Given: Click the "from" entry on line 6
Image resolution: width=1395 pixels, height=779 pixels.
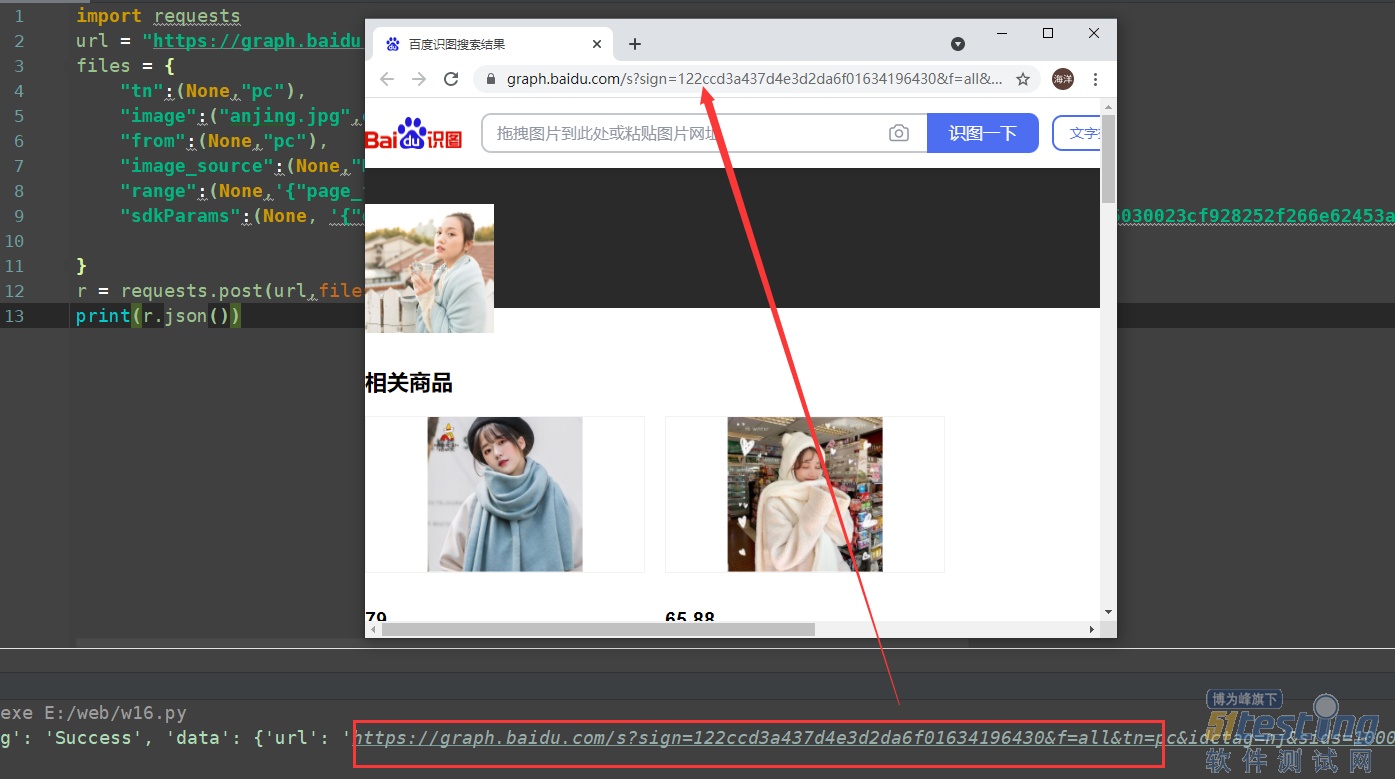Looking at the screenshot, I should point(224,141).
